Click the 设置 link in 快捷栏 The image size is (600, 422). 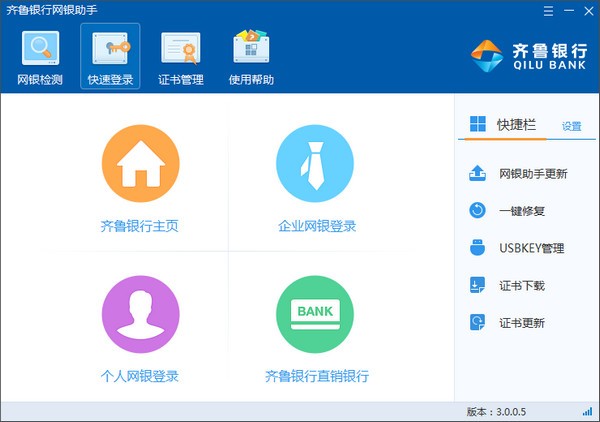572,126
